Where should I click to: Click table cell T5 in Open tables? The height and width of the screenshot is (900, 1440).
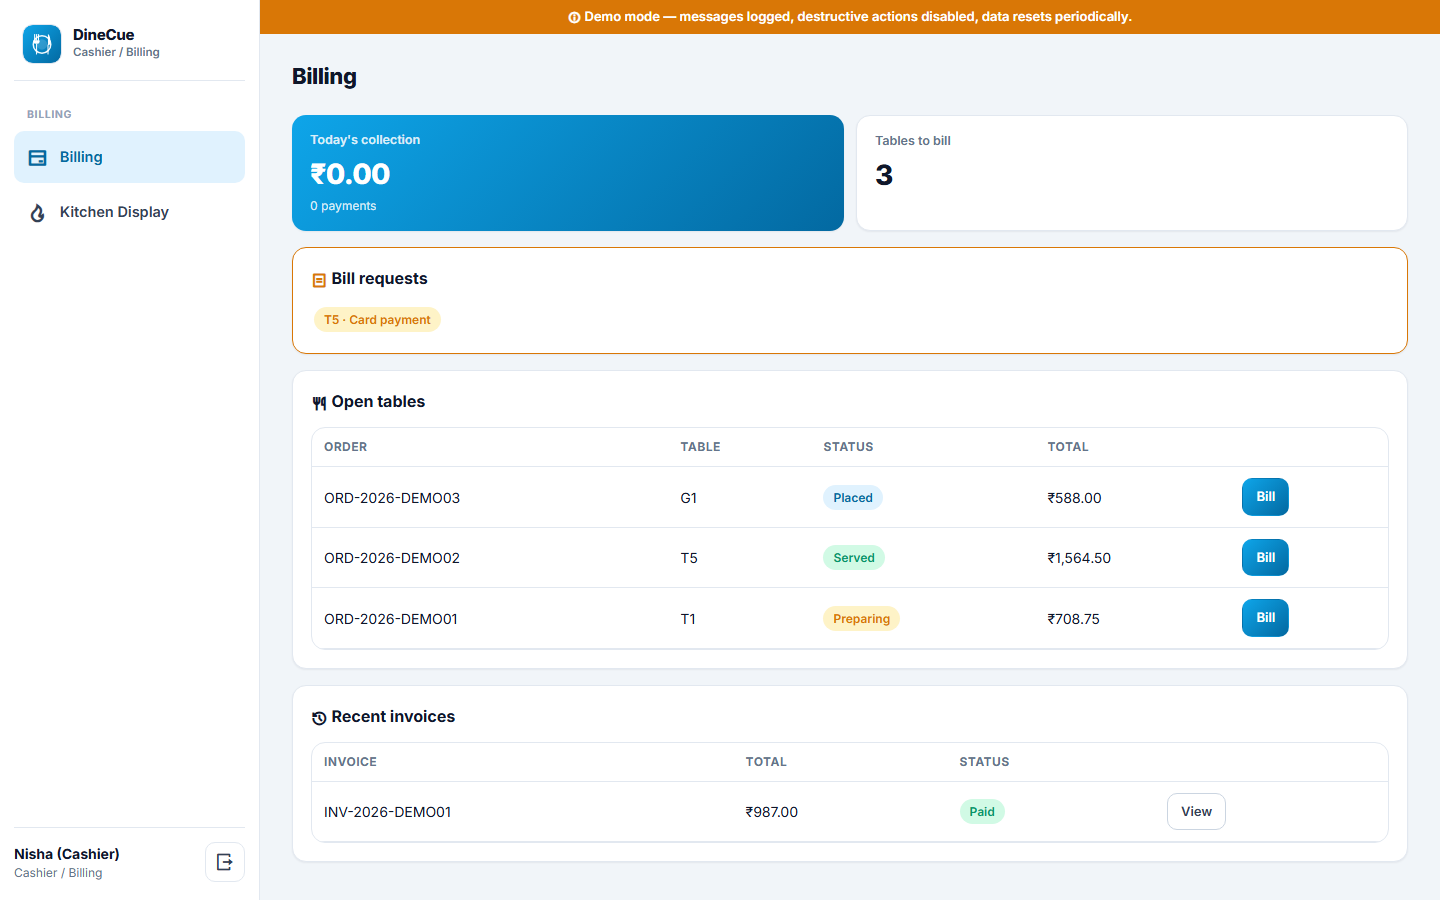689,558
